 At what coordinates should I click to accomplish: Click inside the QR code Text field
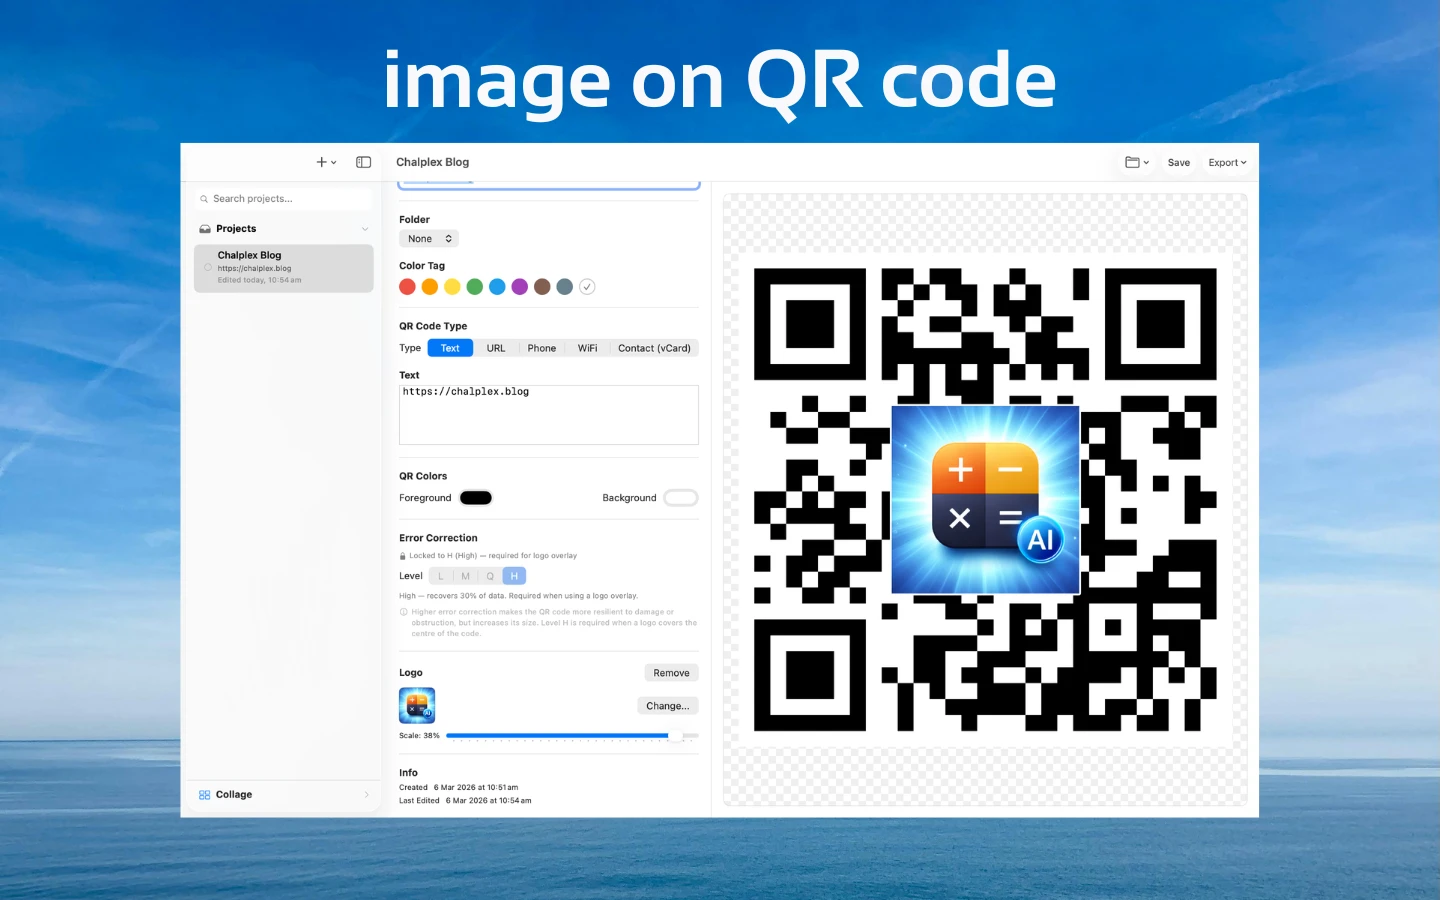548,414
